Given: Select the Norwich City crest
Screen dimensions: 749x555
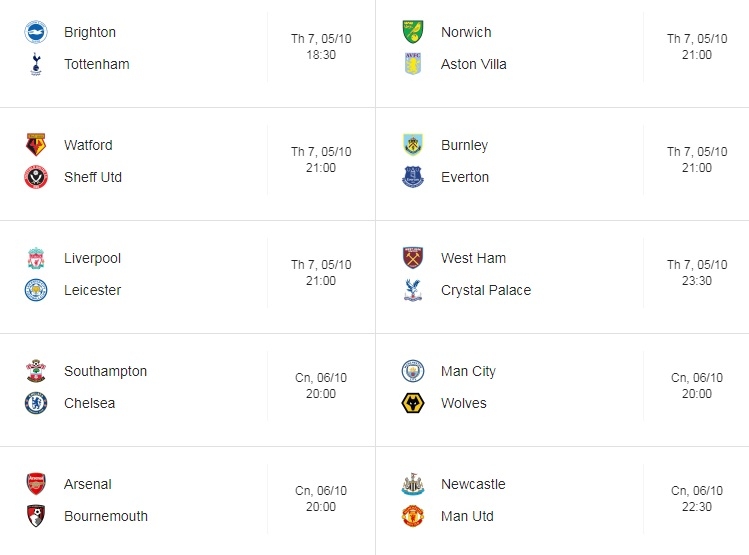Looking at the screenshot, I should pos(413,32).
